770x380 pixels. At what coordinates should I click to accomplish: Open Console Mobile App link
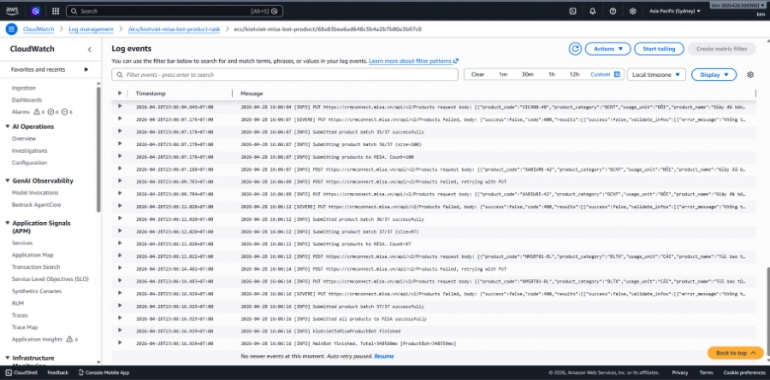(104, 373)
